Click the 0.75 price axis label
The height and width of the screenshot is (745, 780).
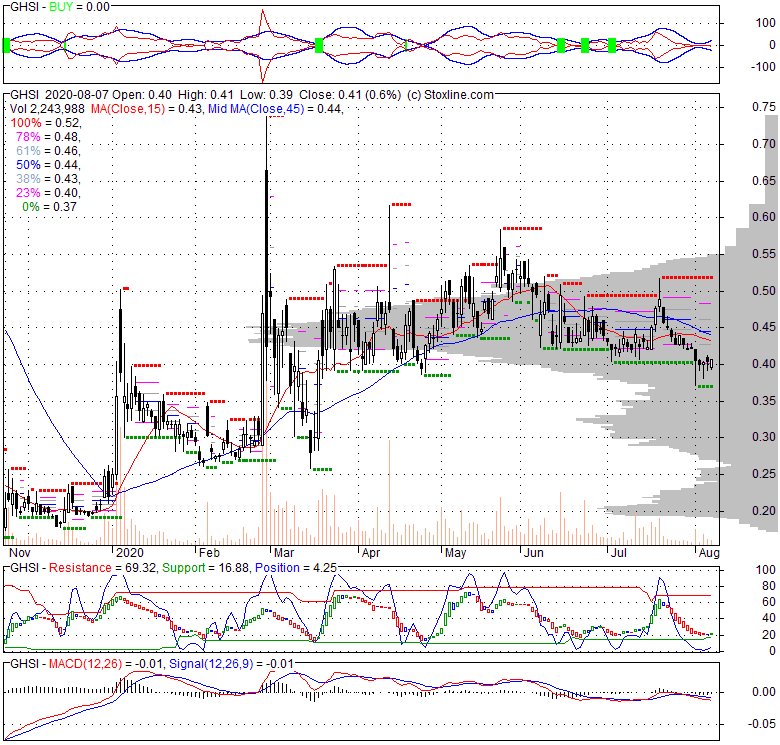coord(764,107)
